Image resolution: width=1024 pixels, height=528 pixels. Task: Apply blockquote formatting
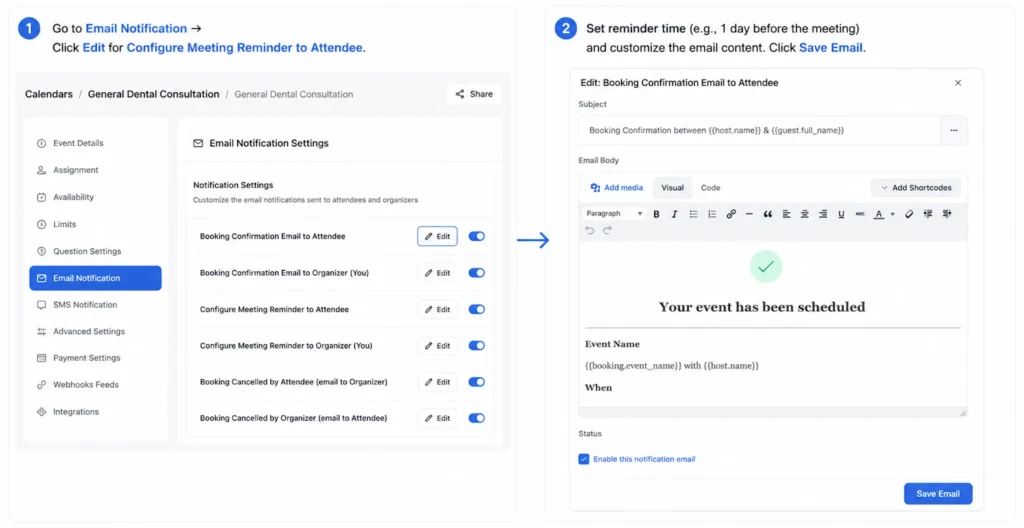coord(767,214)
